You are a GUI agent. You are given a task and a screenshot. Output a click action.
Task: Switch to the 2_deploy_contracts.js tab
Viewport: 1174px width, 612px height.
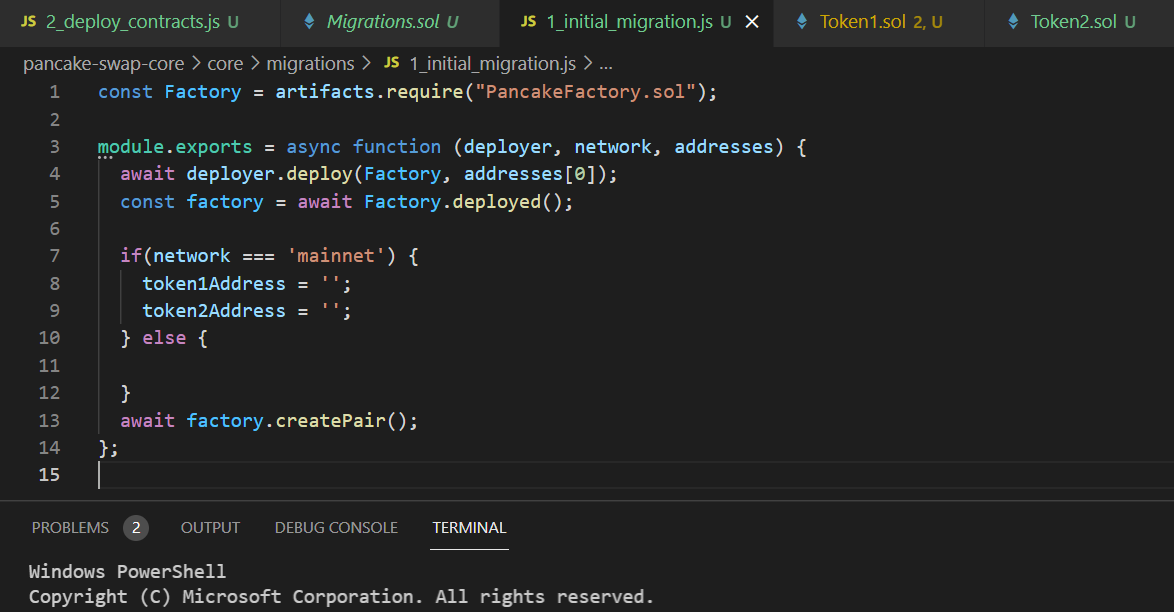[139, 22]
